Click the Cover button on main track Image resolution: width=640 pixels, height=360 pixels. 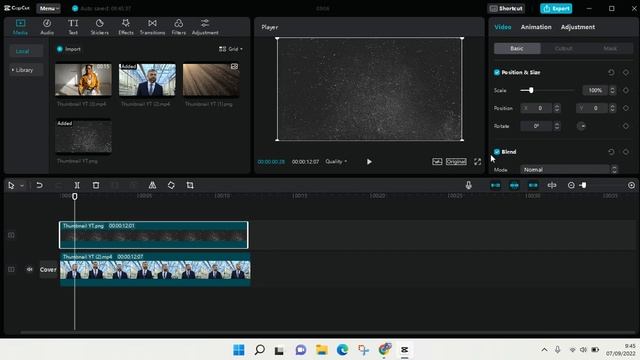tap(48, 269)
